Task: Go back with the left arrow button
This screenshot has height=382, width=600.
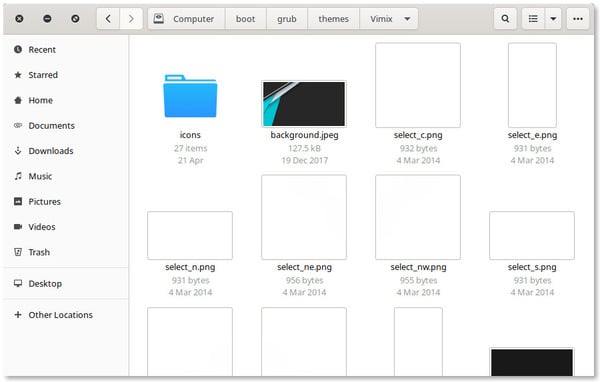Action: 108,19
